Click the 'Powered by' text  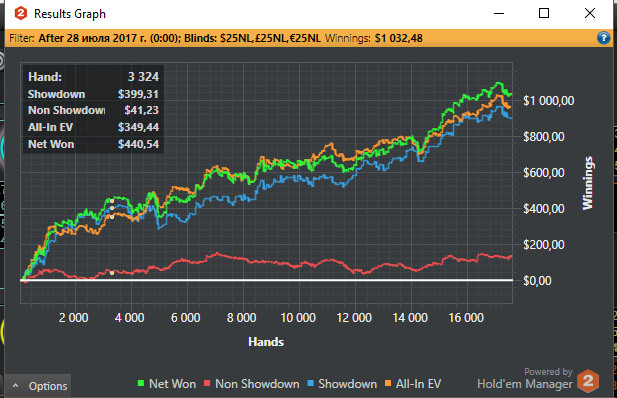click(x=548, y=372)
